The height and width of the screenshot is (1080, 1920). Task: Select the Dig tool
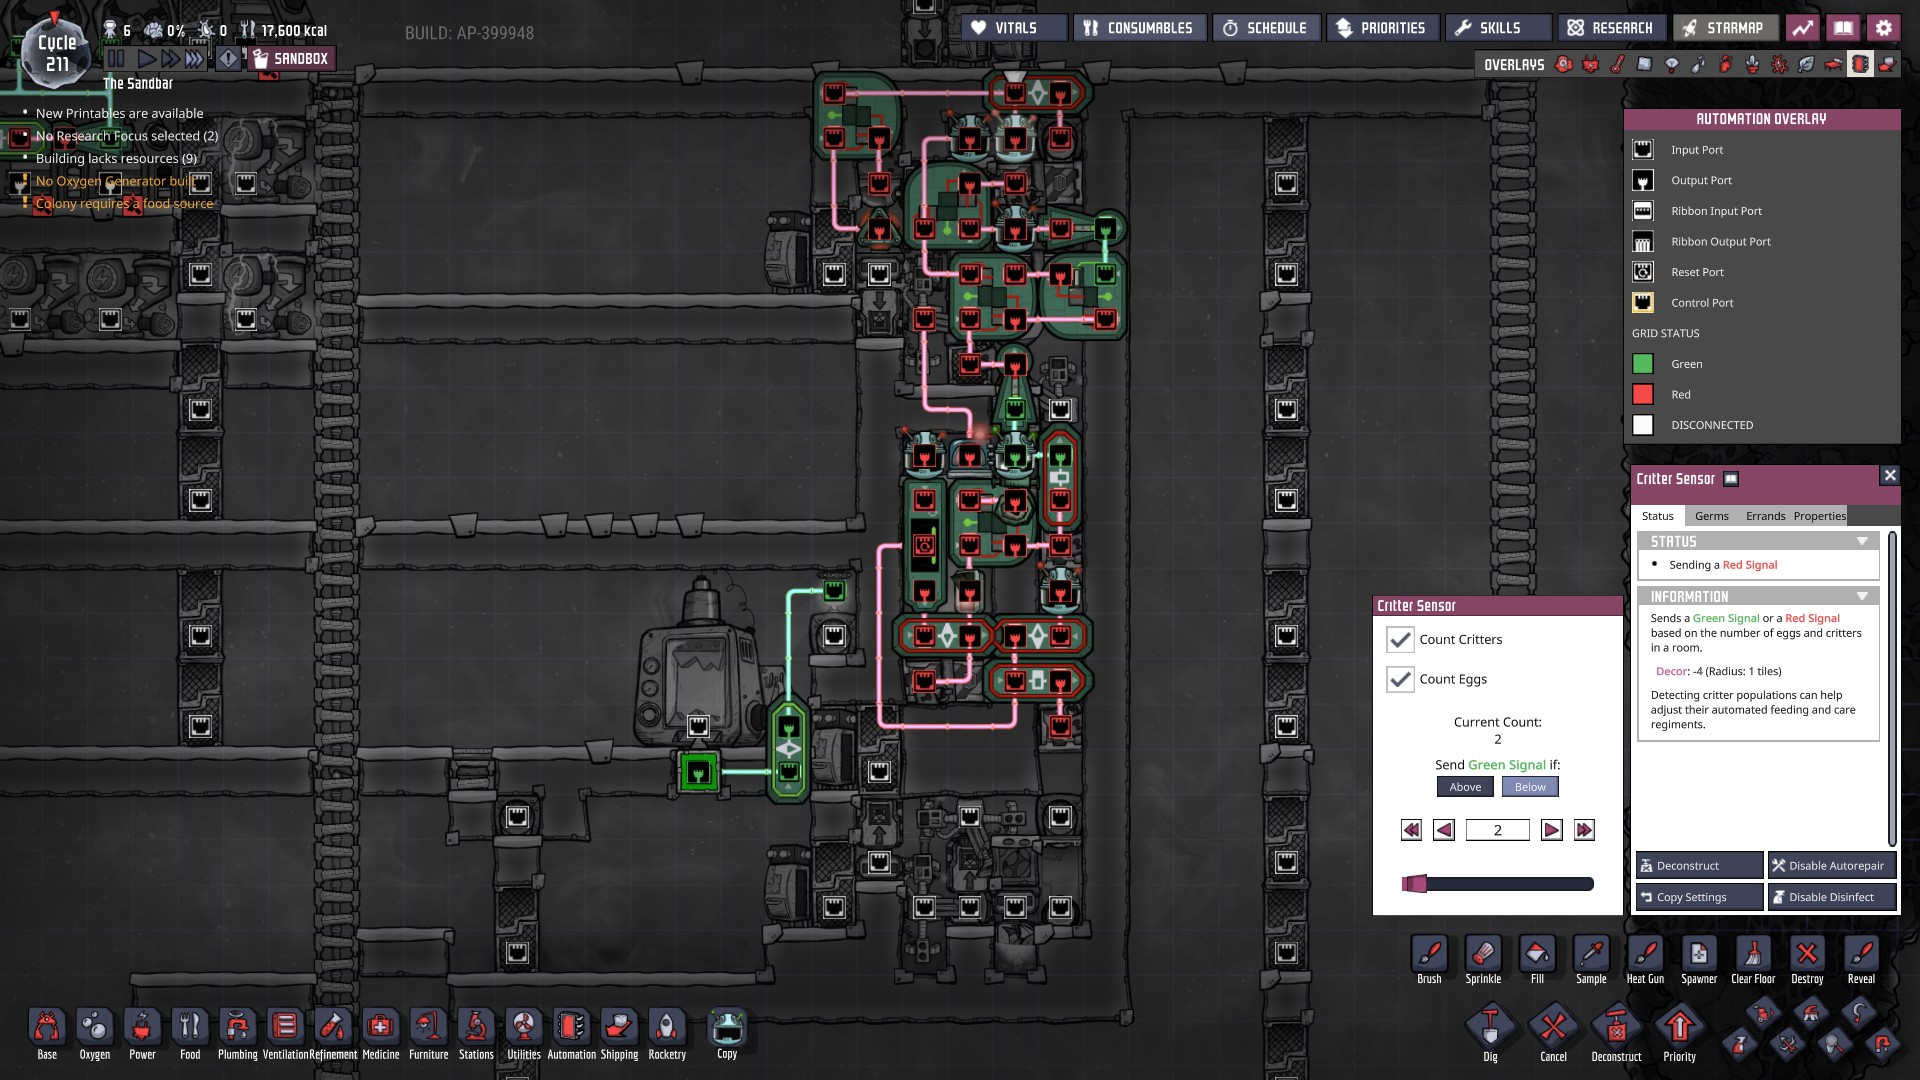point(1490,1033)
